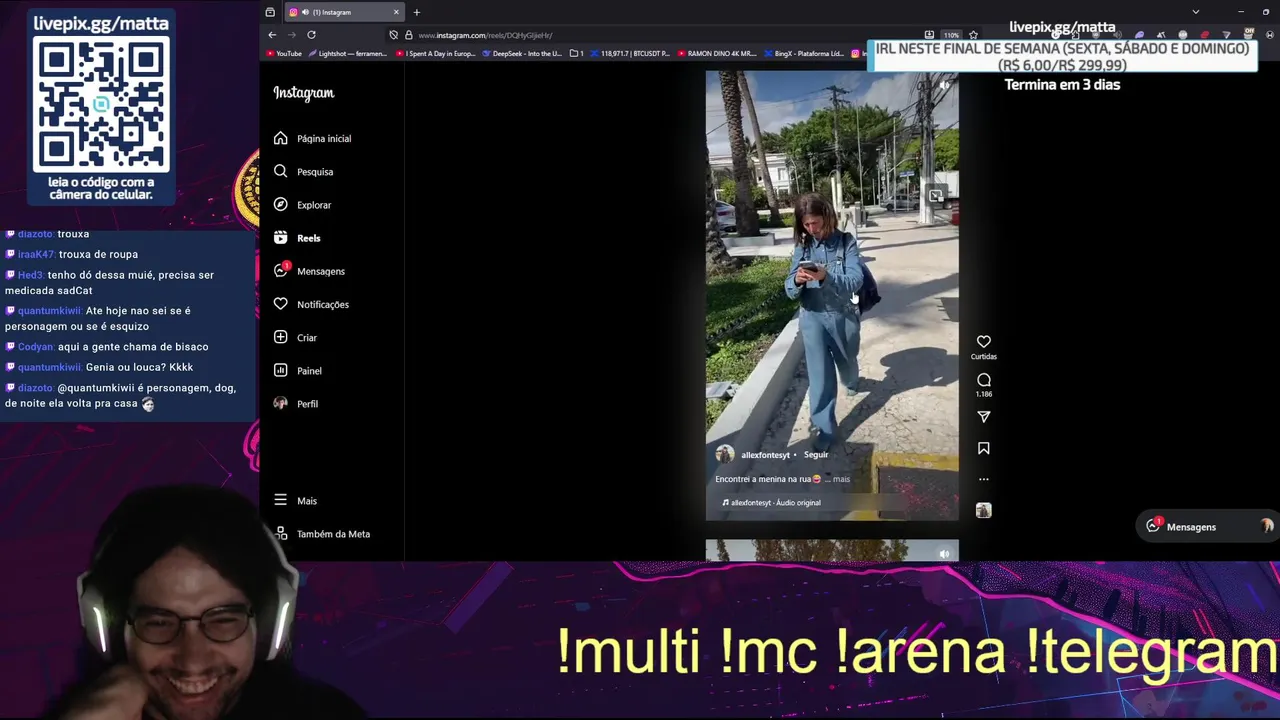This screenshot has width=1280, height=720.
Task: Open the Painel chart icon
Action: (x=281, y=370)
